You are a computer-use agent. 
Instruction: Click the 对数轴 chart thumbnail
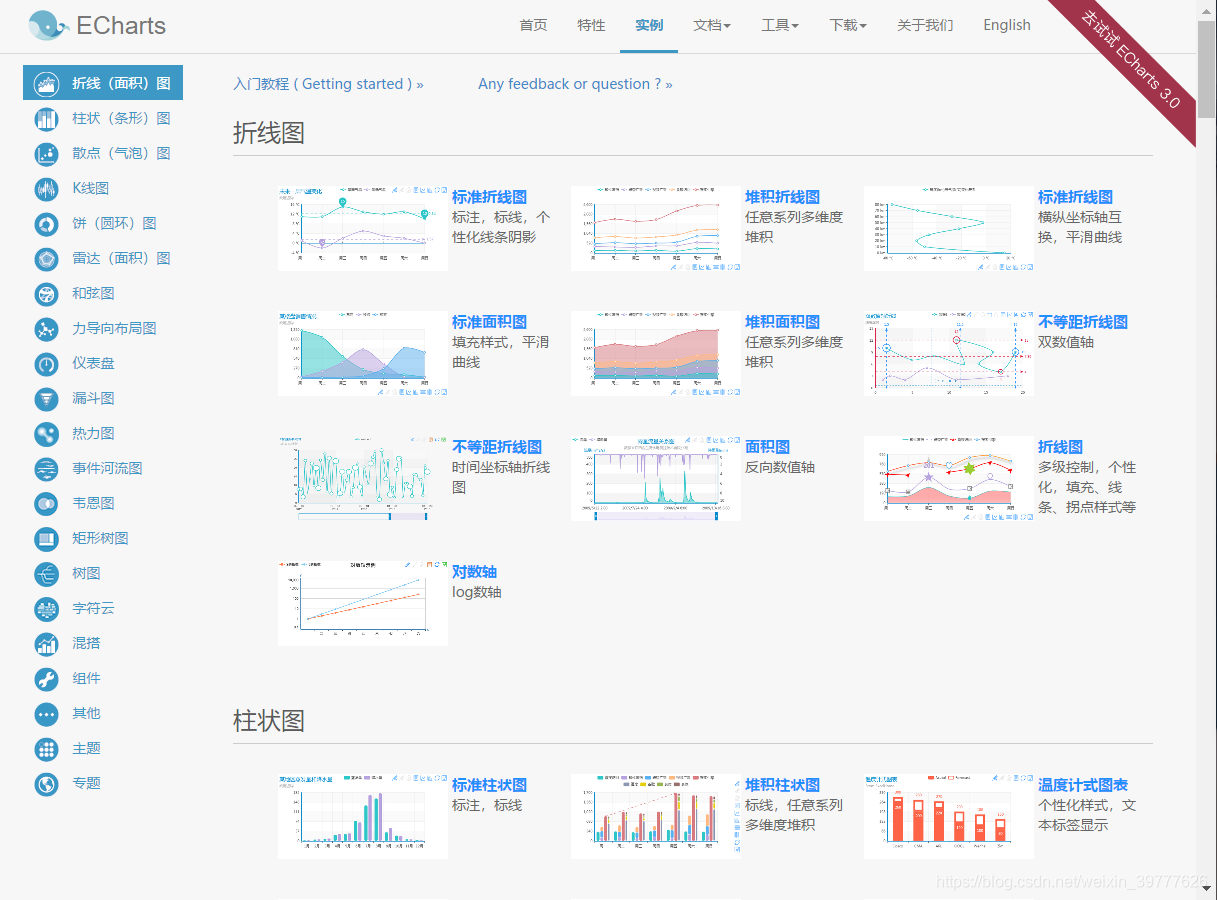coord(363,603)
